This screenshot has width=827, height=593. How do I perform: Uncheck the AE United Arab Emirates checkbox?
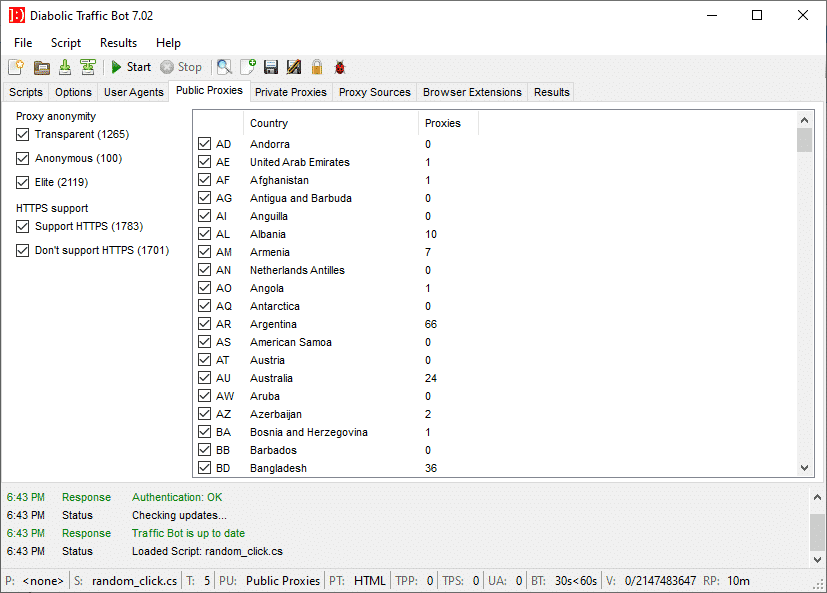(x=205, y=161)
